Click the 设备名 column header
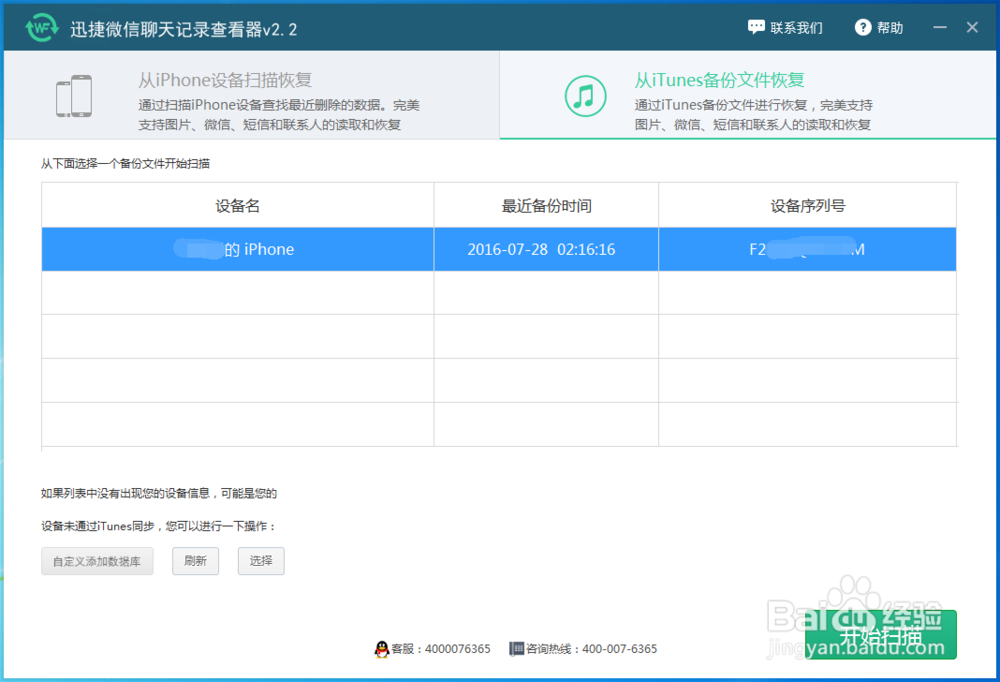The height and width of the screenshot is (682, 1000). (236, 204)
